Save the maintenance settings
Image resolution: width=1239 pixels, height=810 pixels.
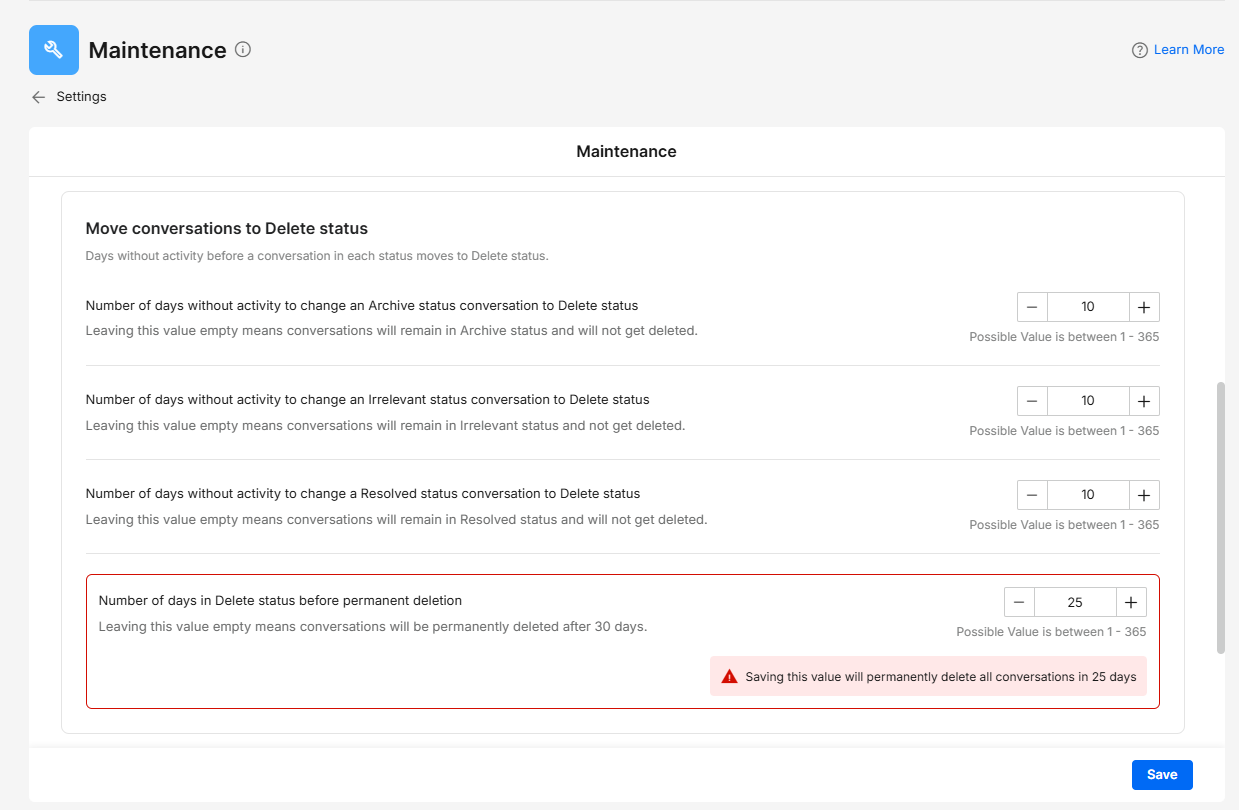pos(1162,775)
